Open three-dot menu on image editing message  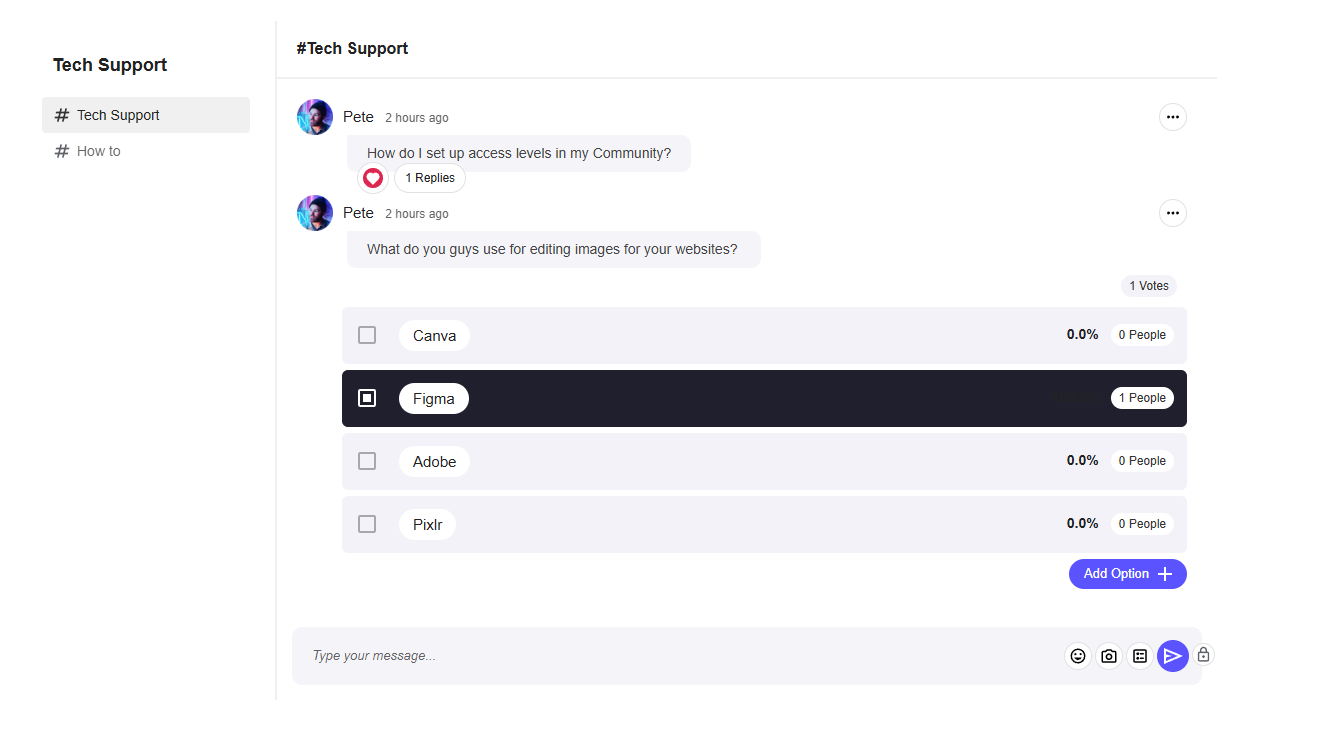coord(1173,213)
